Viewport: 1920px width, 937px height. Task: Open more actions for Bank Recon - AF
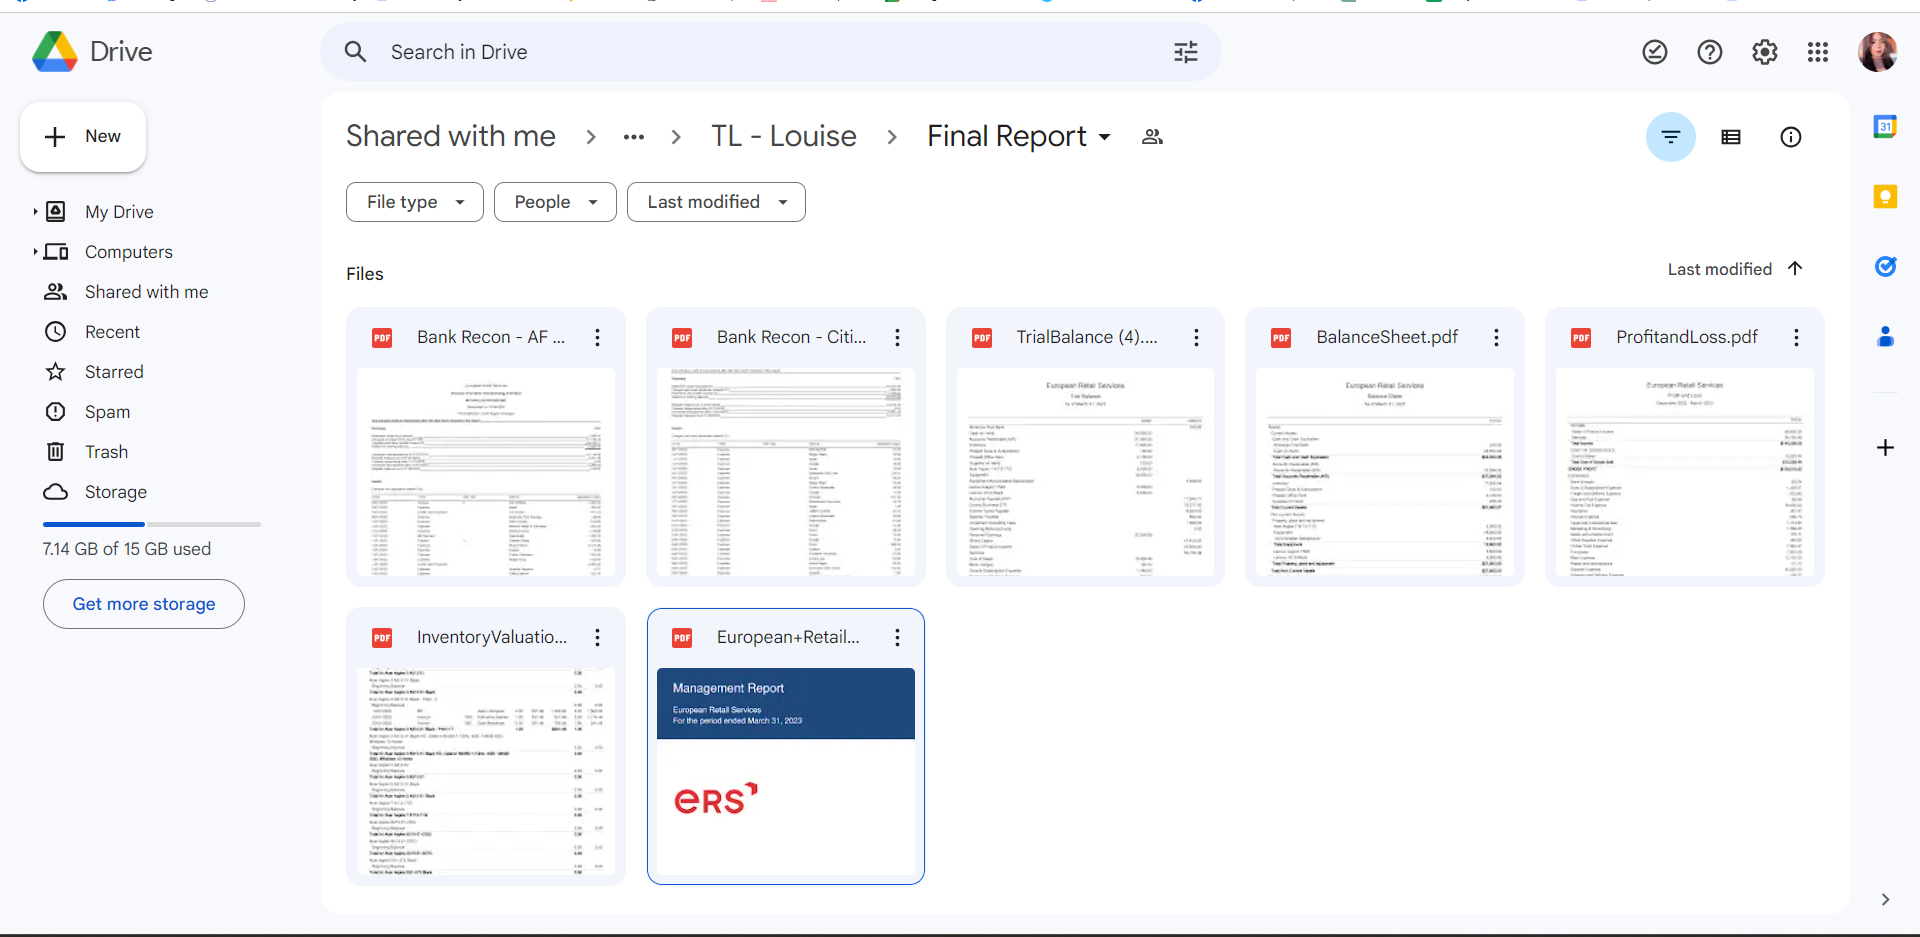pyautogui.click(x=597, y=338)
